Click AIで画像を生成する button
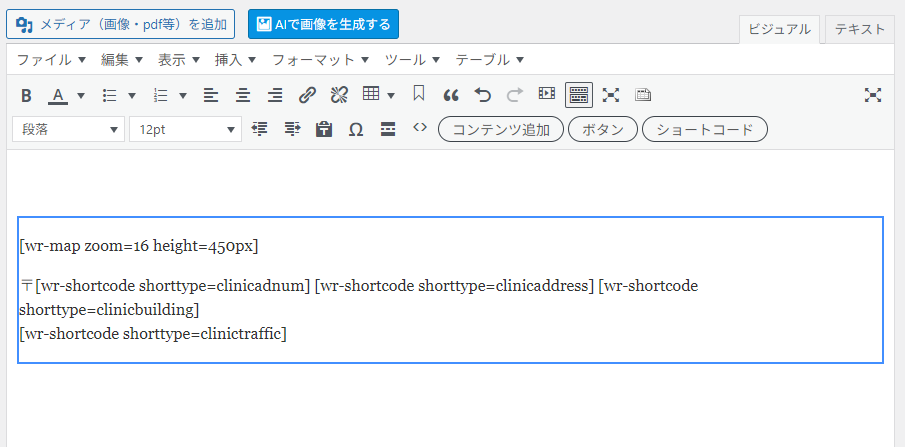The image size is (905, 447). [x=323, y=24]
